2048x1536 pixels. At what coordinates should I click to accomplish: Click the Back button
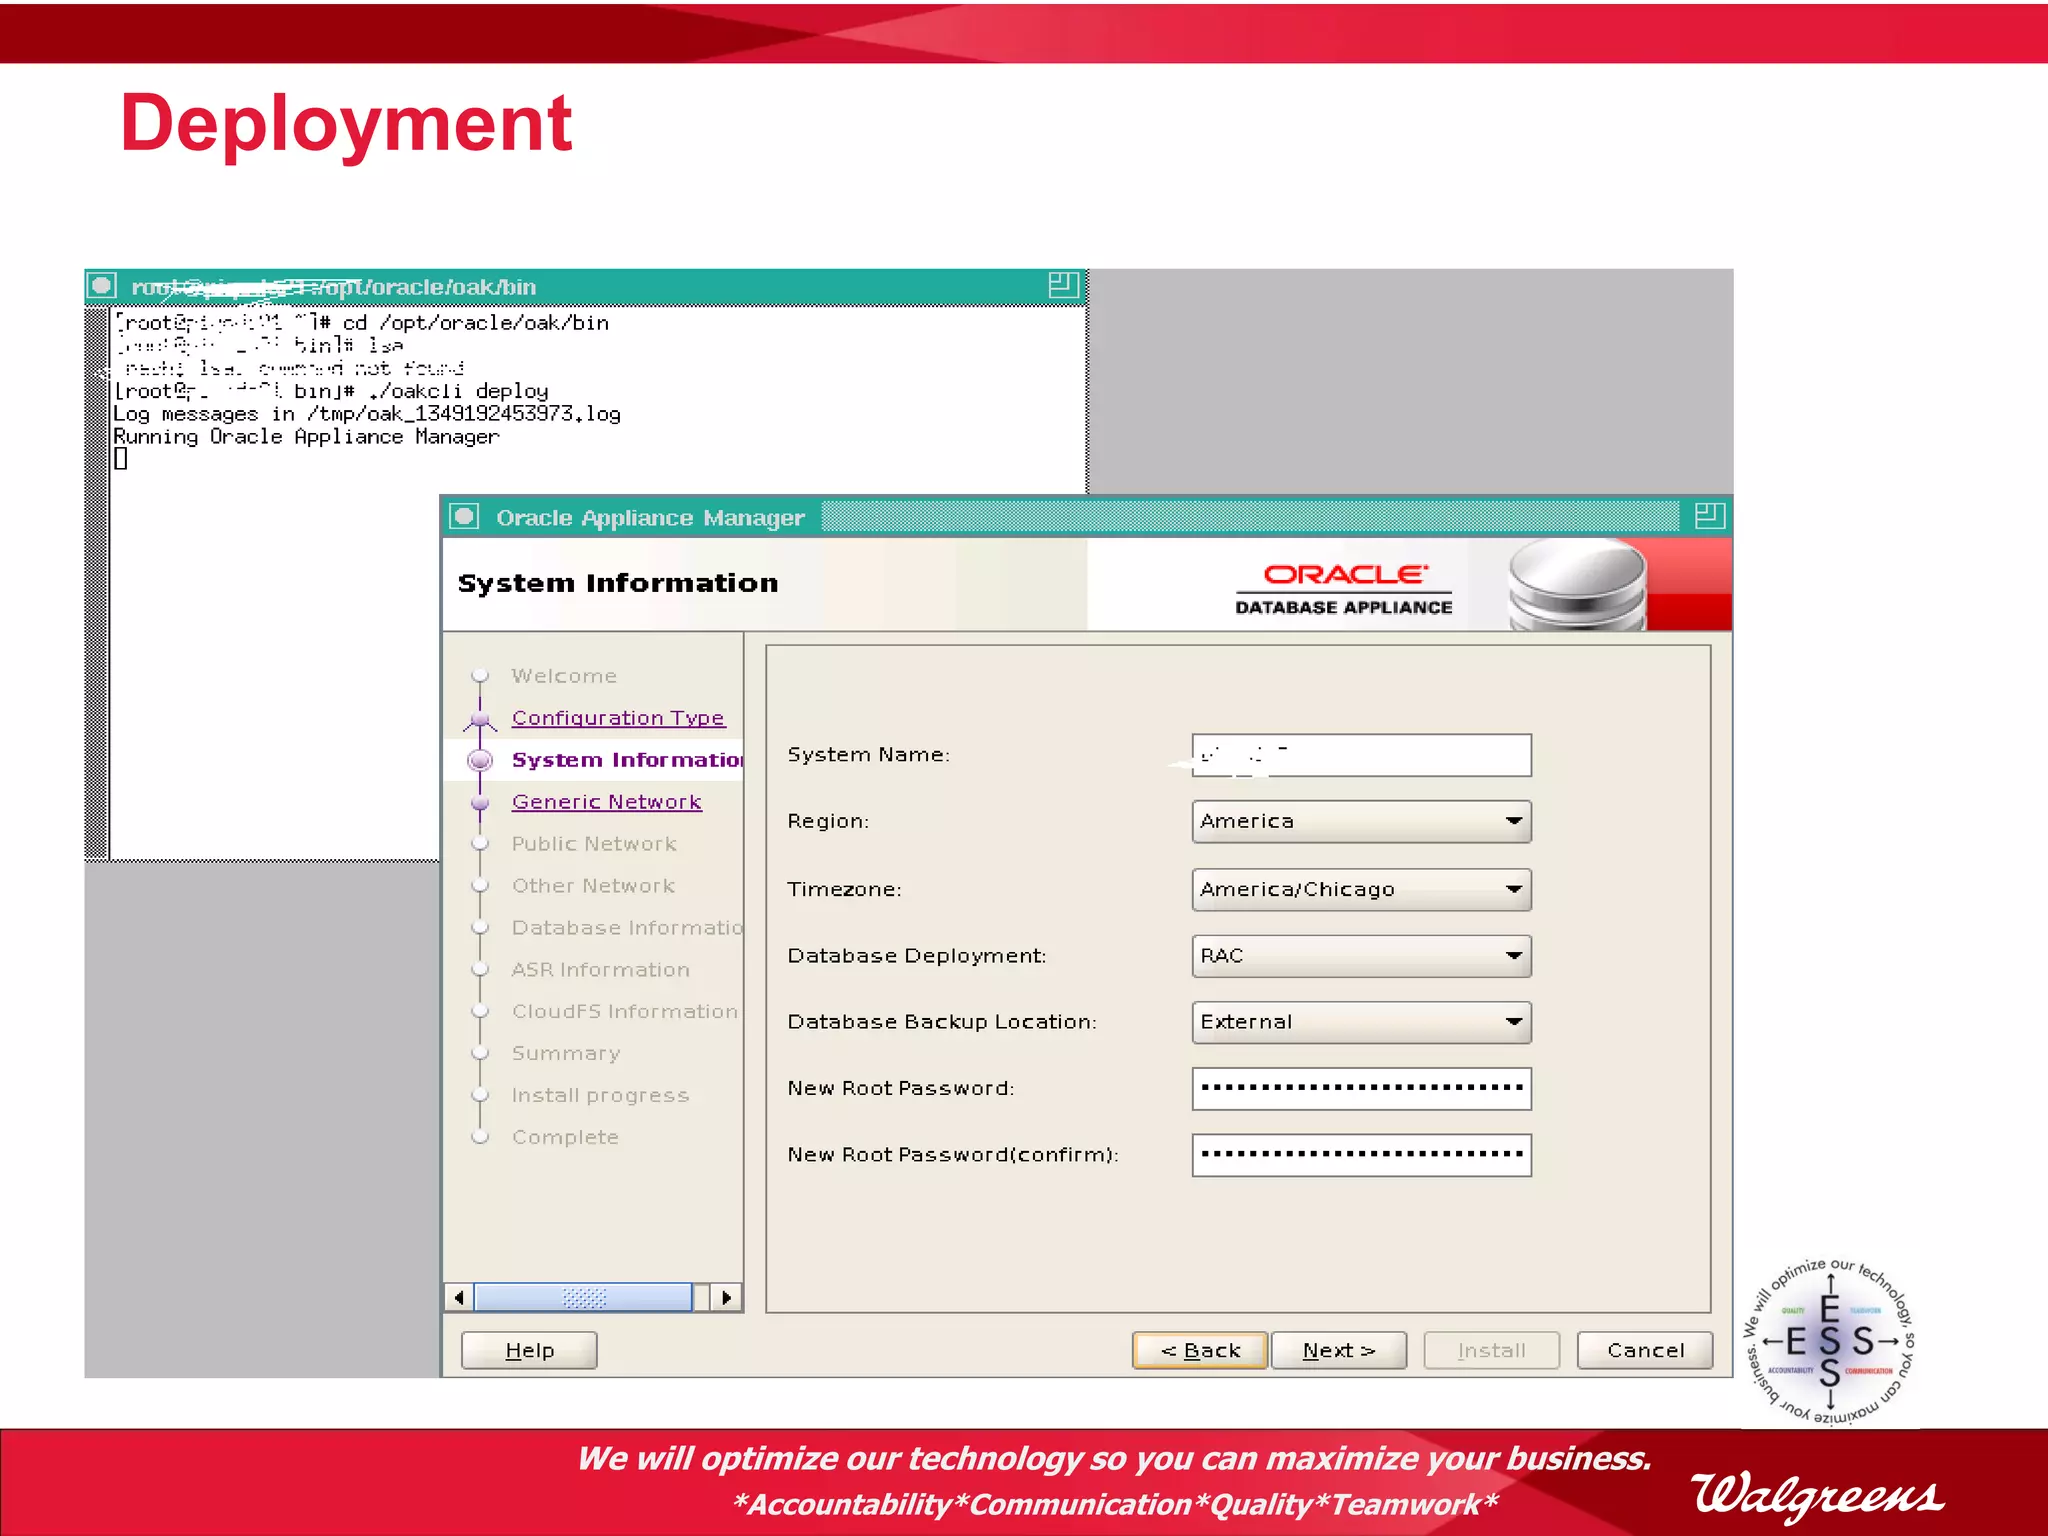(x=1200, y=1350)
